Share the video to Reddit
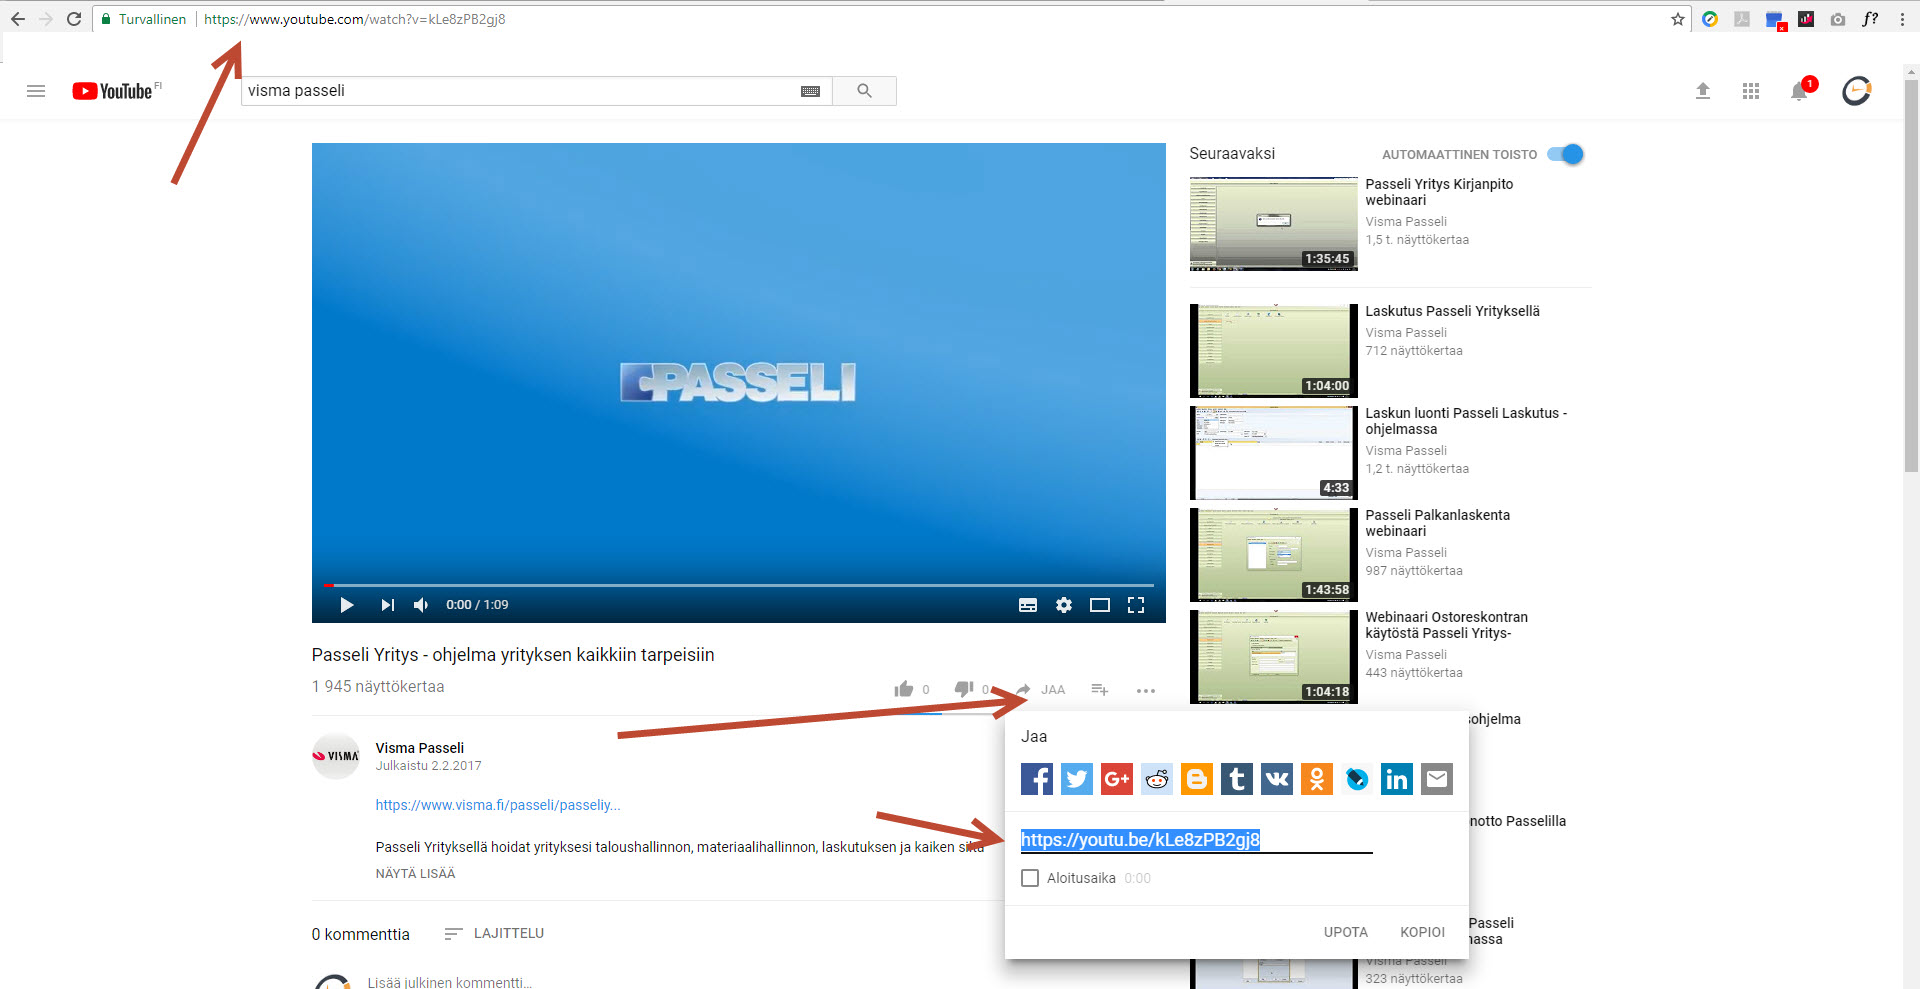 click(x=1156, y=779)
